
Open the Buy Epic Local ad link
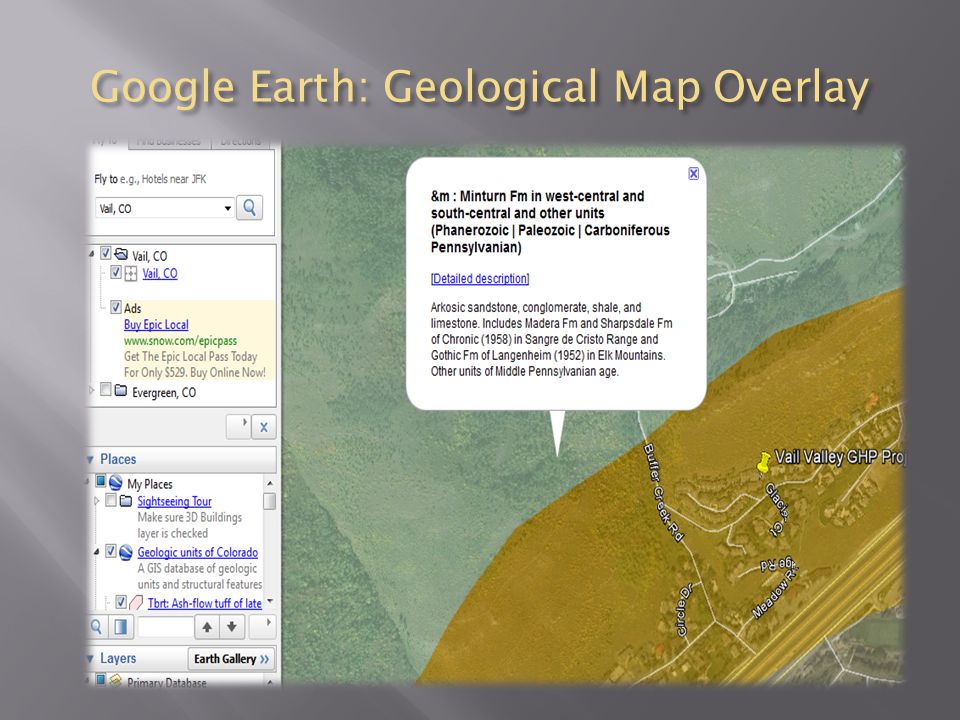tap(156, 324)
